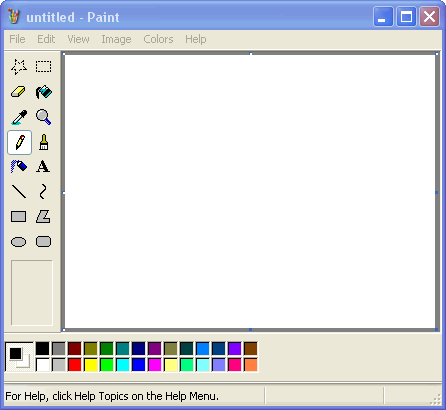
Task: Select the Polygon tool
Action: click(44, 217)
